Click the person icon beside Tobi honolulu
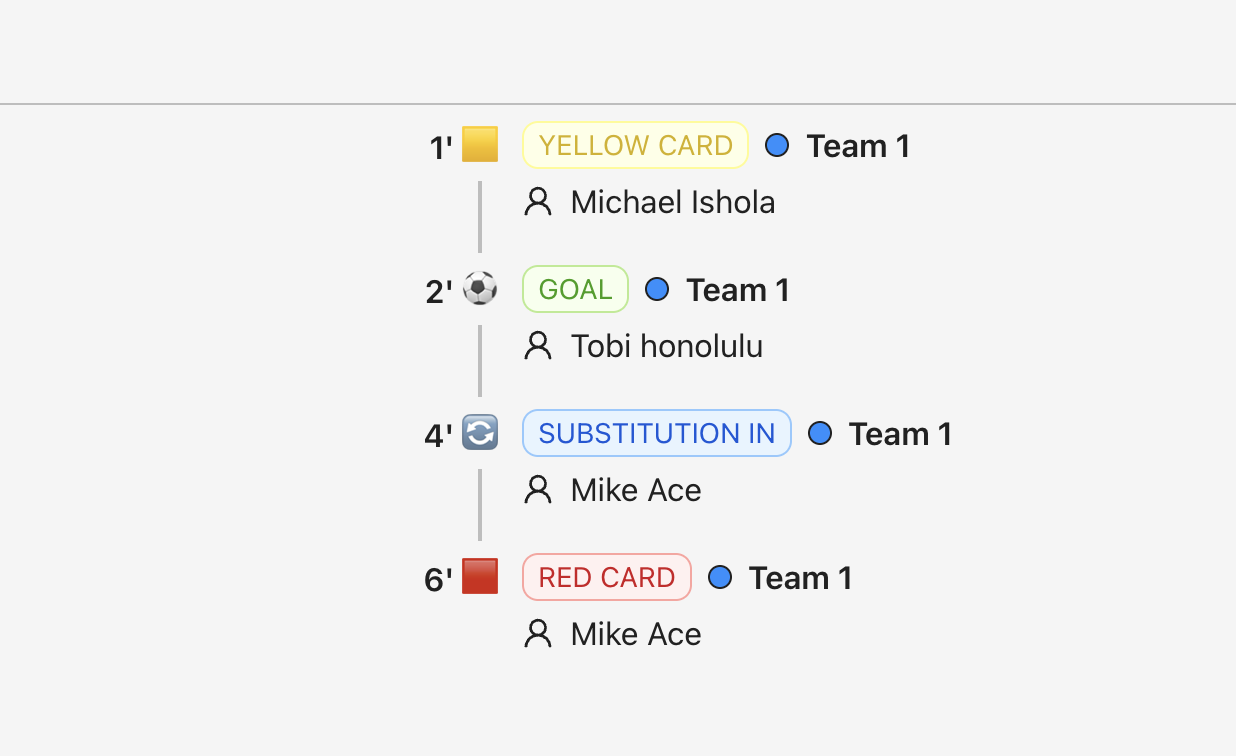Screen dimensions: 1236x756 click(x=538, y=346)
